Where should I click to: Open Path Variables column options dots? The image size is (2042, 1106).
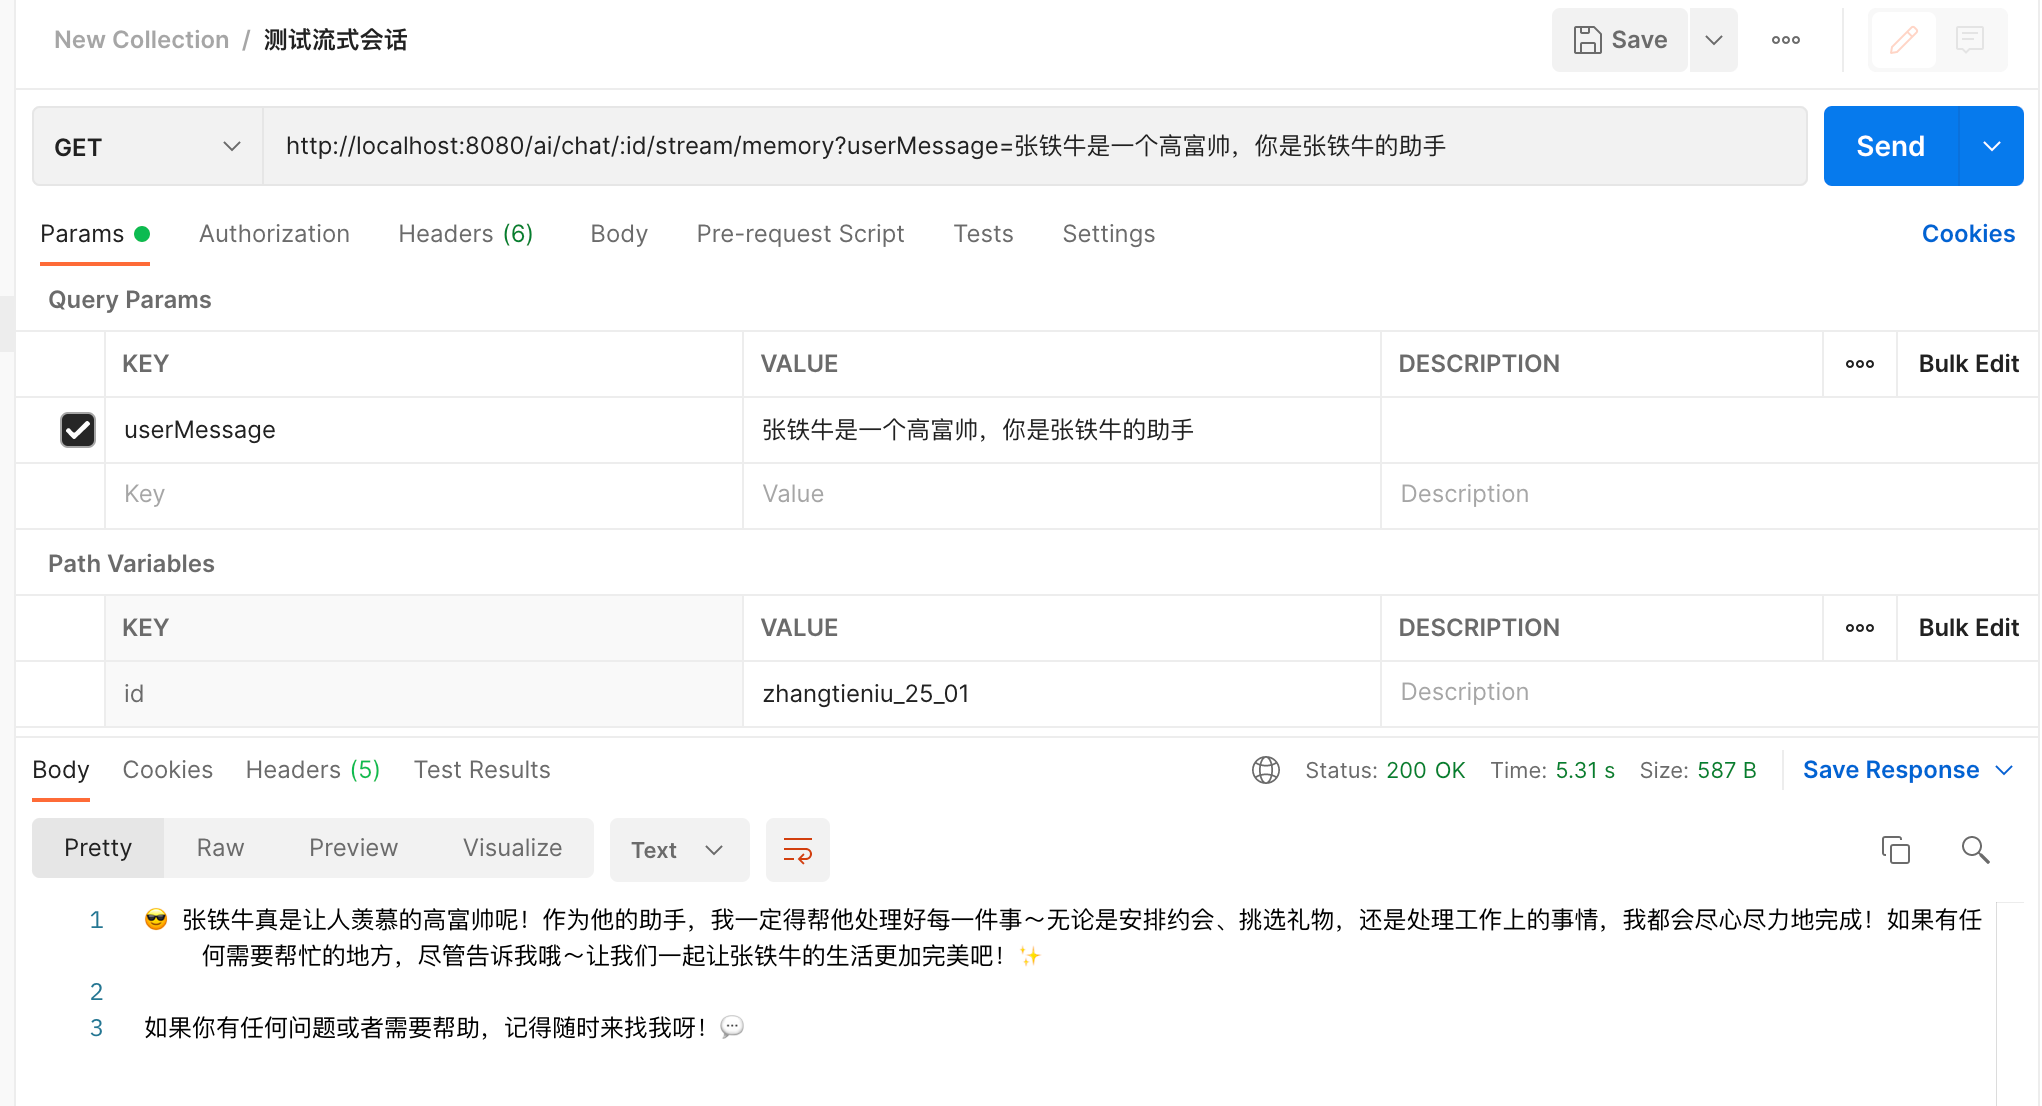[1859, 628]
